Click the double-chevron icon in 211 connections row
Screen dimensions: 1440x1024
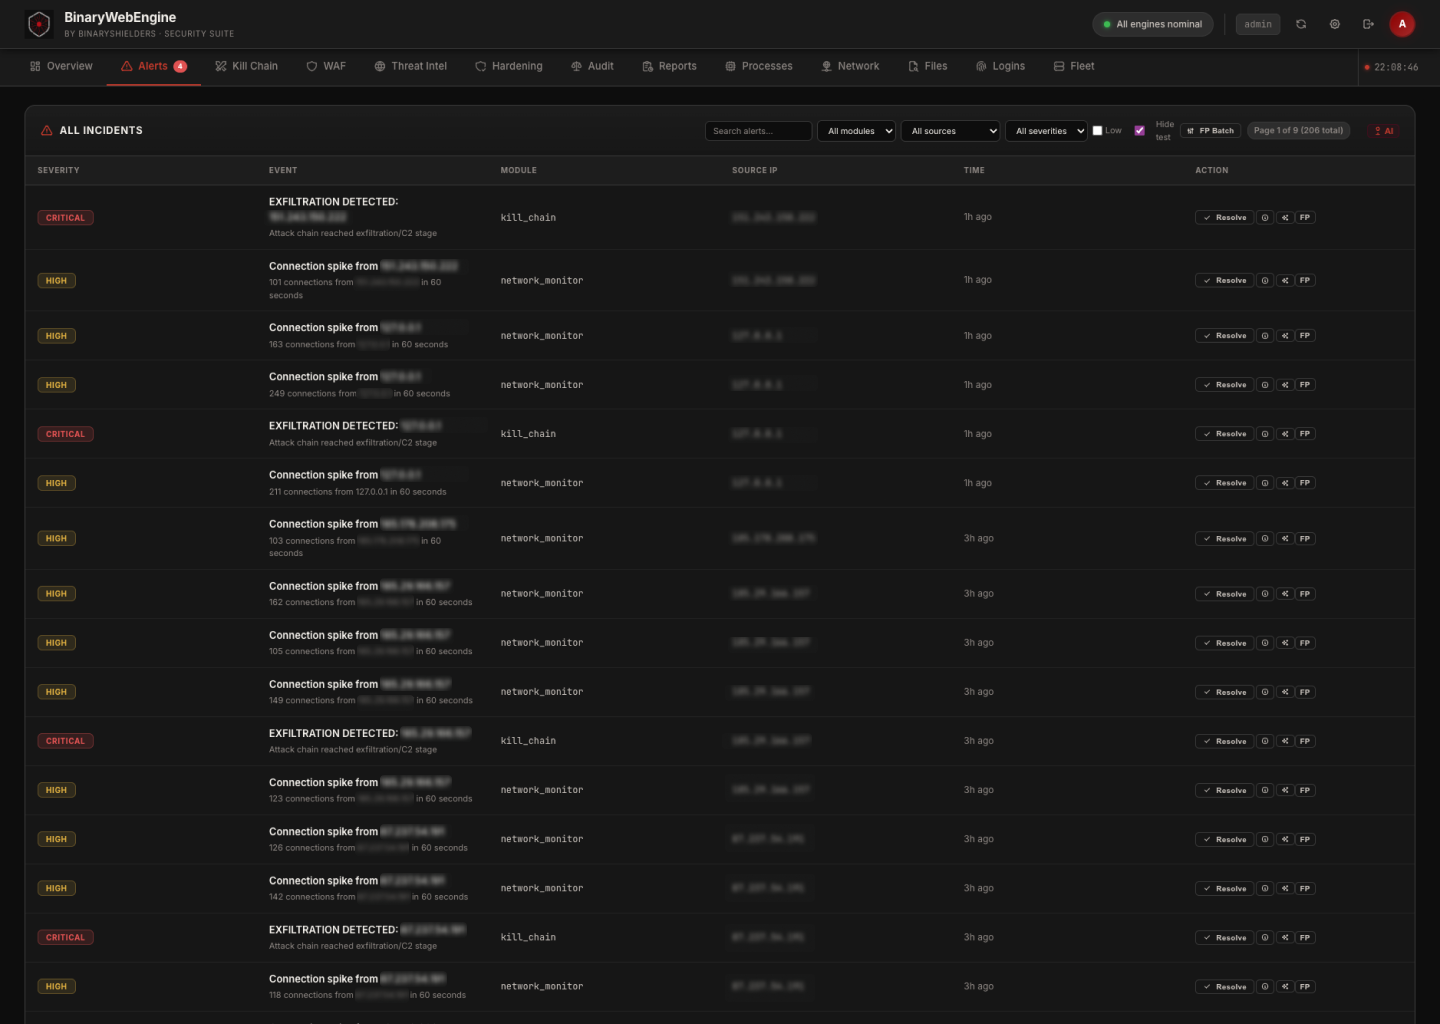(x=1285, y=483)
